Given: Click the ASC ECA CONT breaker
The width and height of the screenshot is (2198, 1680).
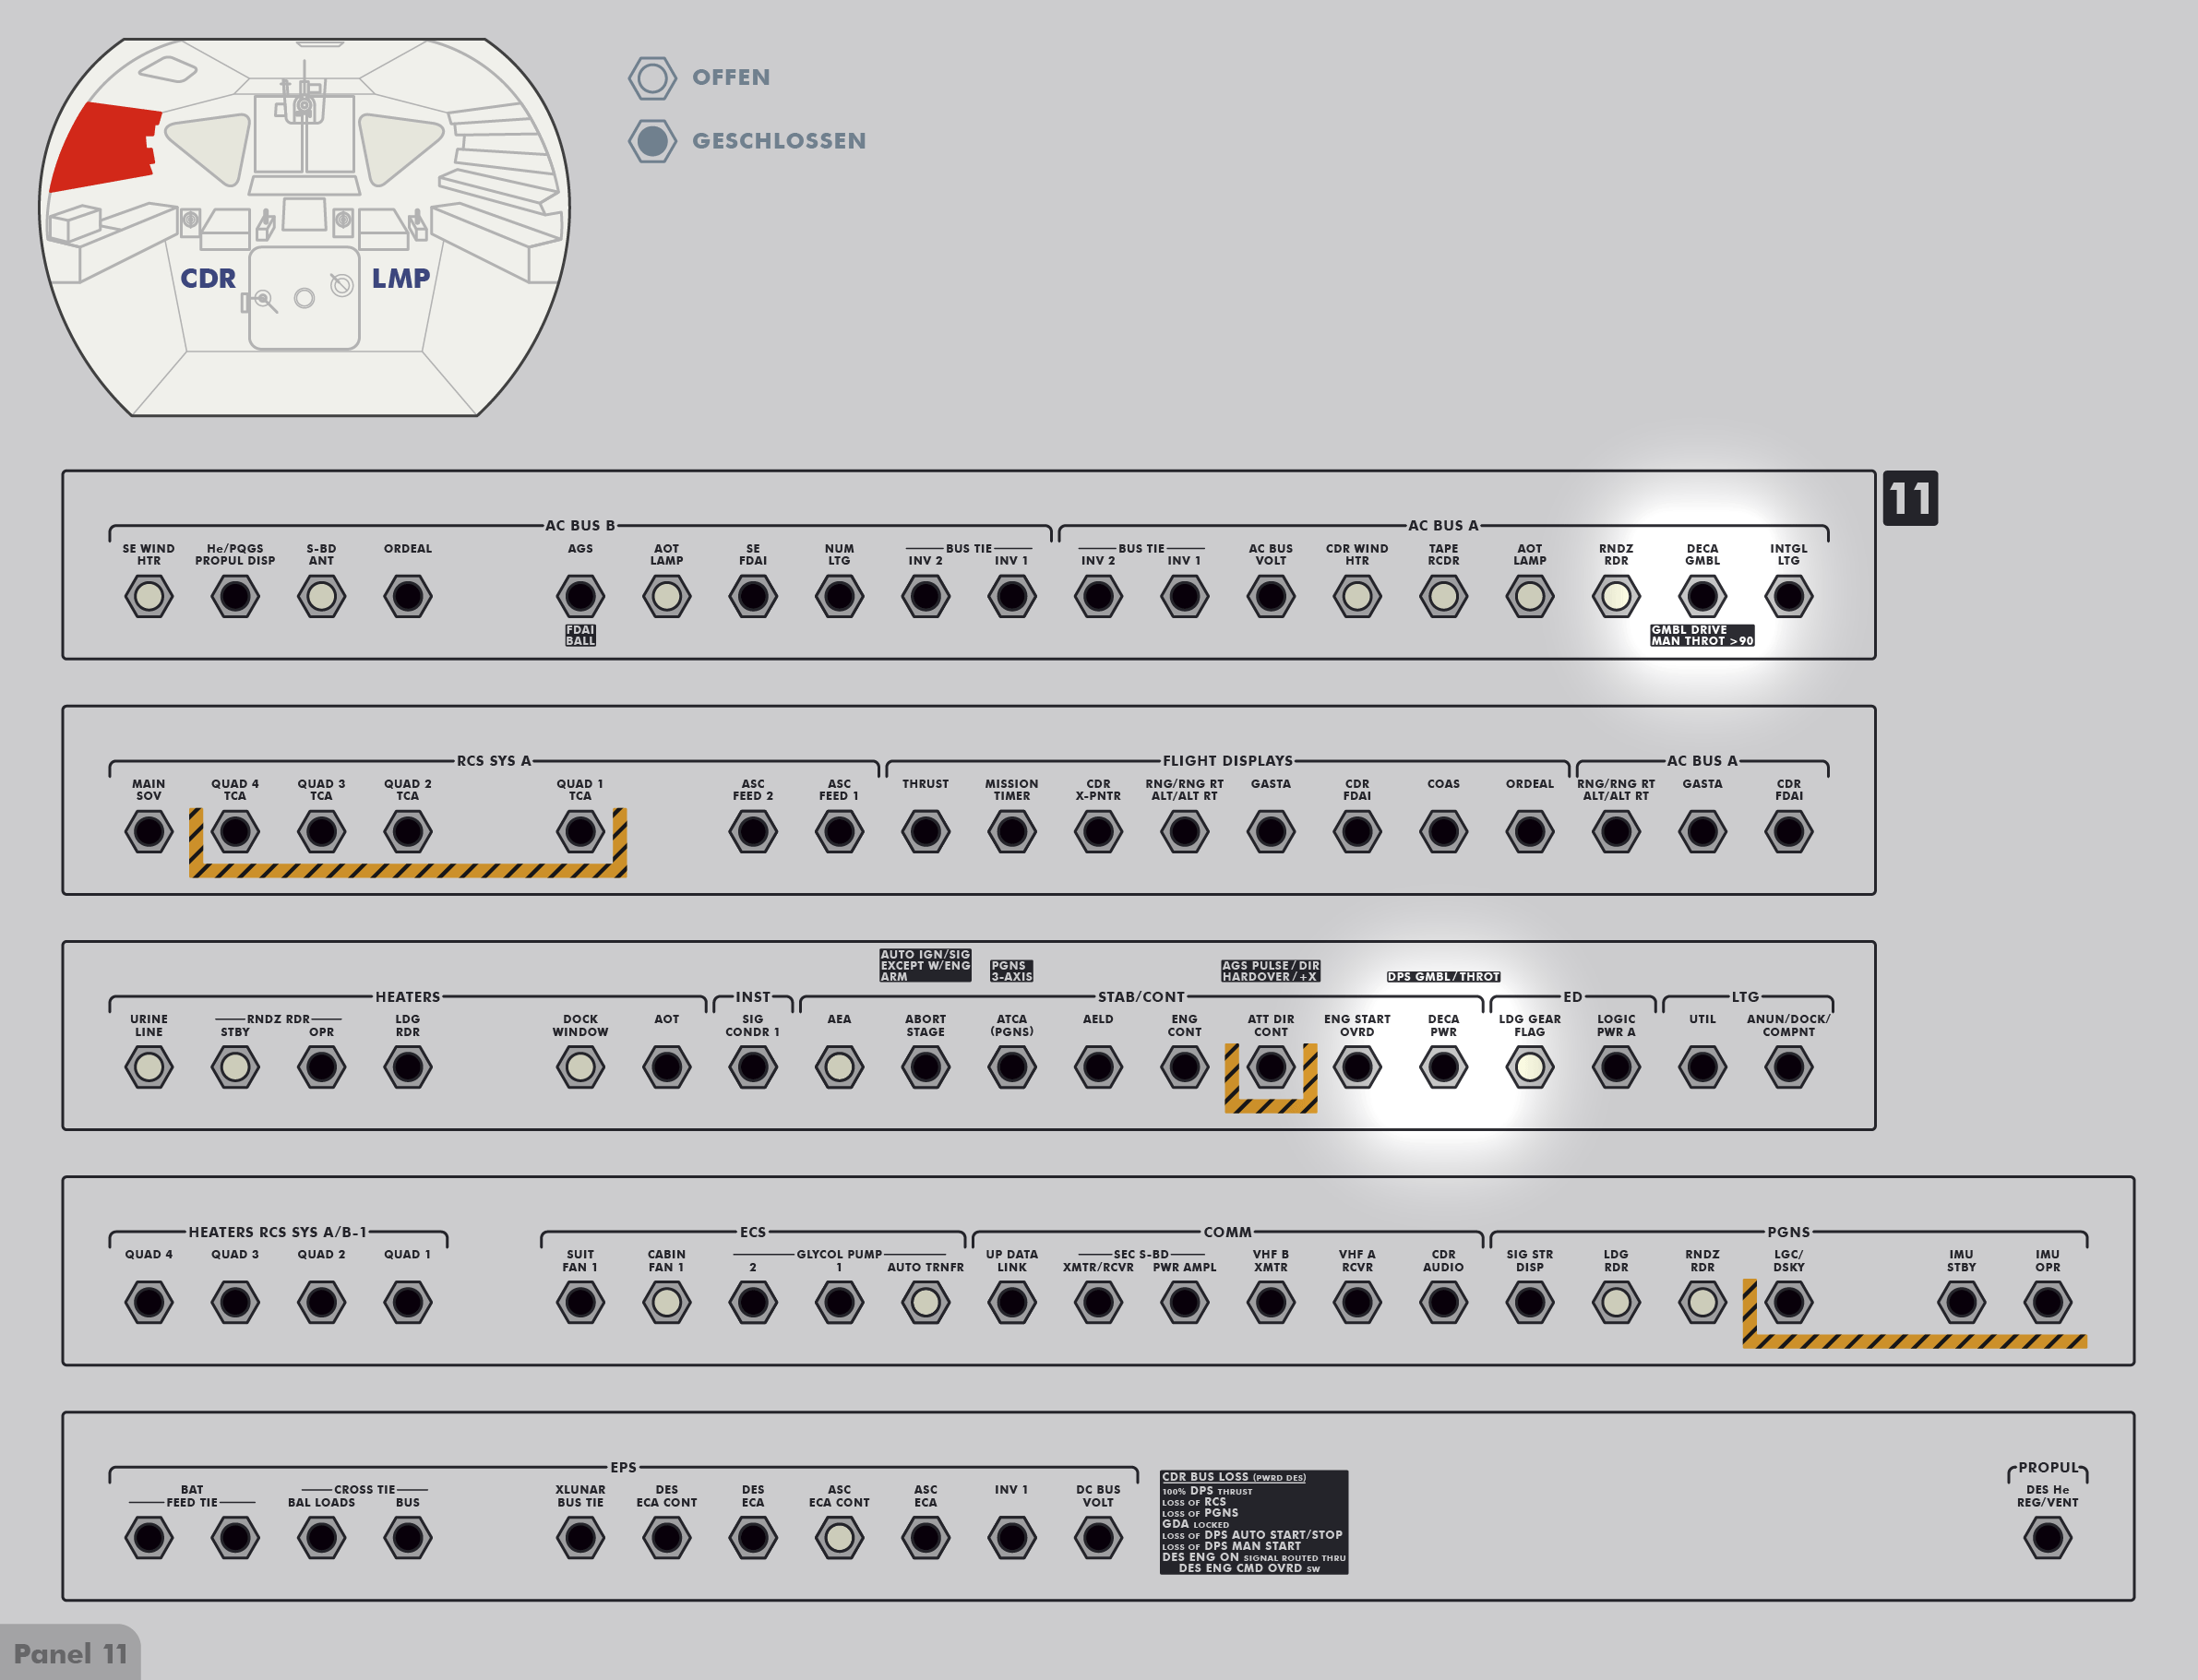Looking at the screenshot, I should (839, 1537).
